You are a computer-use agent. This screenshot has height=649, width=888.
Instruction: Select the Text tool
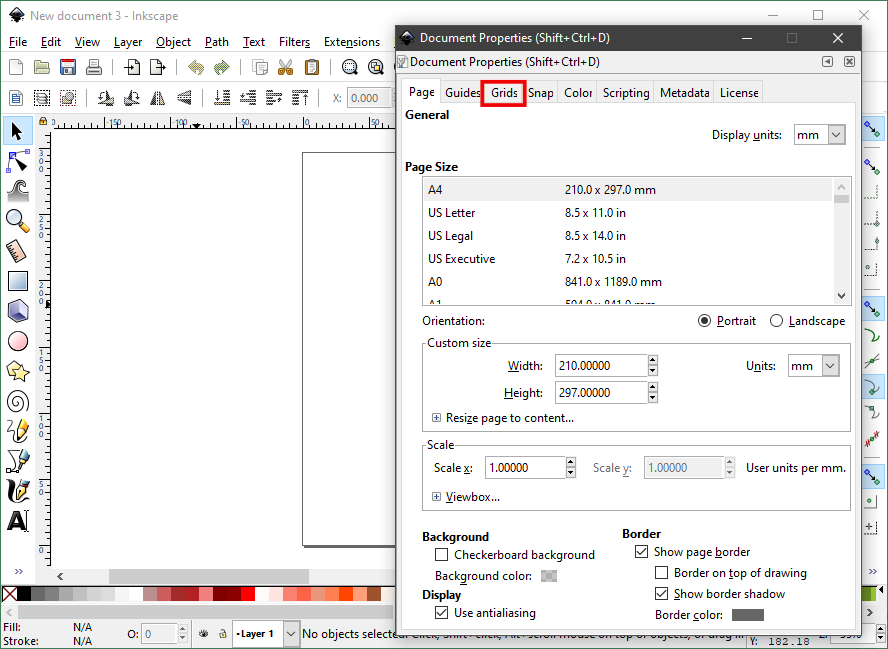point(18,521)
